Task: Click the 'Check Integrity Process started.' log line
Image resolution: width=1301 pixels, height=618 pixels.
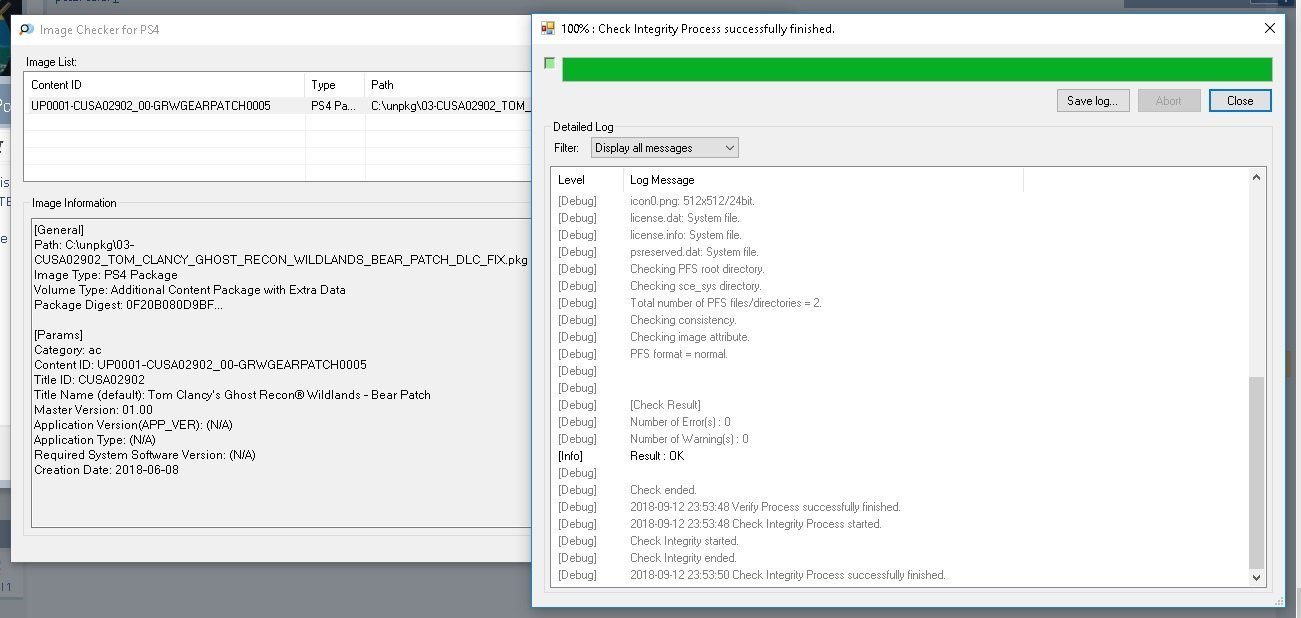Action: 756,524
